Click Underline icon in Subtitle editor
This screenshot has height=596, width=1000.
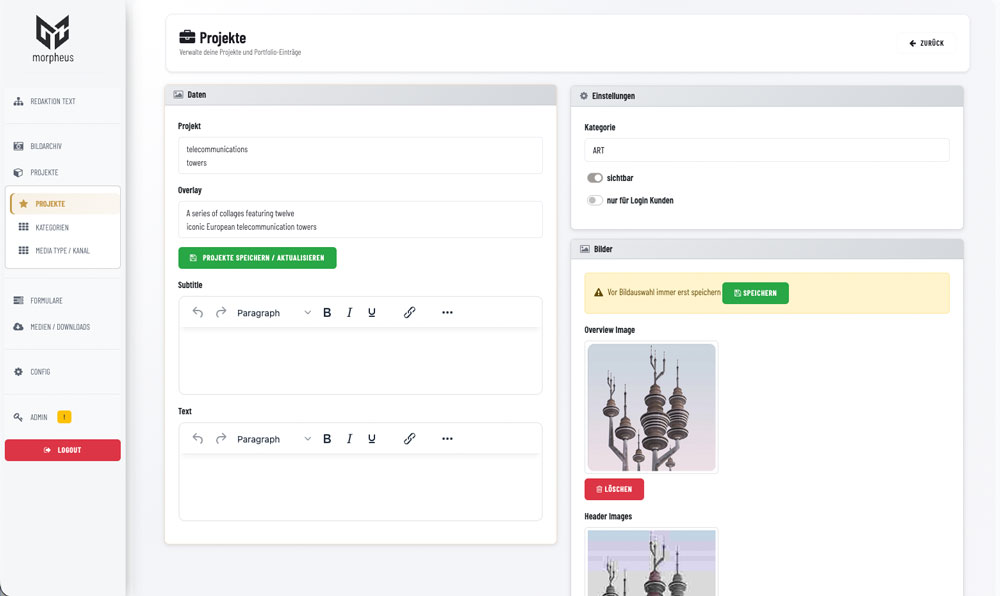tap(372, 313)
